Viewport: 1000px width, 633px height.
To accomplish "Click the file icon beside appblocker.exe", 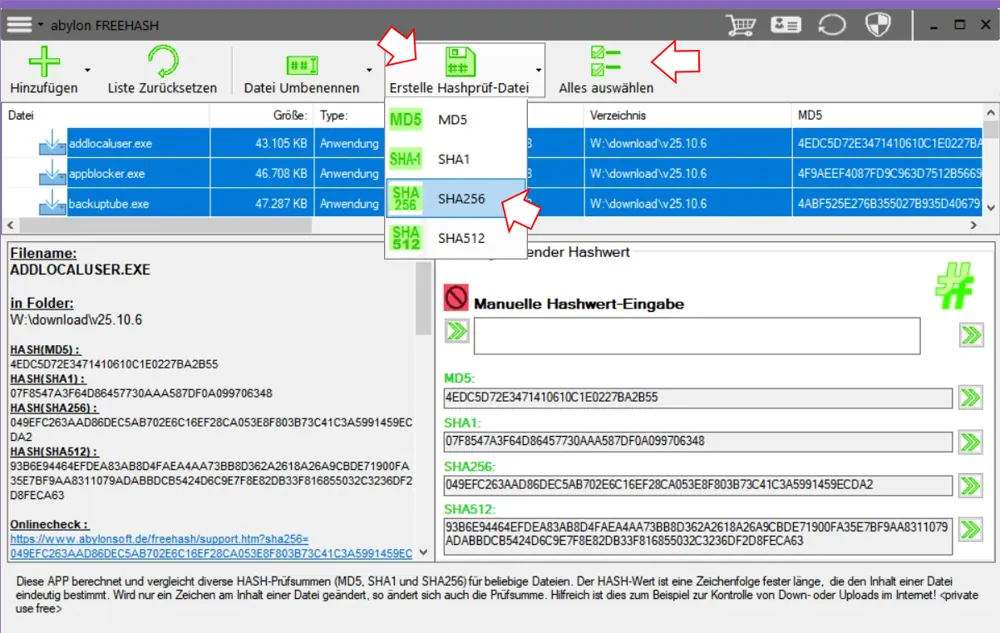I will pyautogui.click(x=52, y=173).
